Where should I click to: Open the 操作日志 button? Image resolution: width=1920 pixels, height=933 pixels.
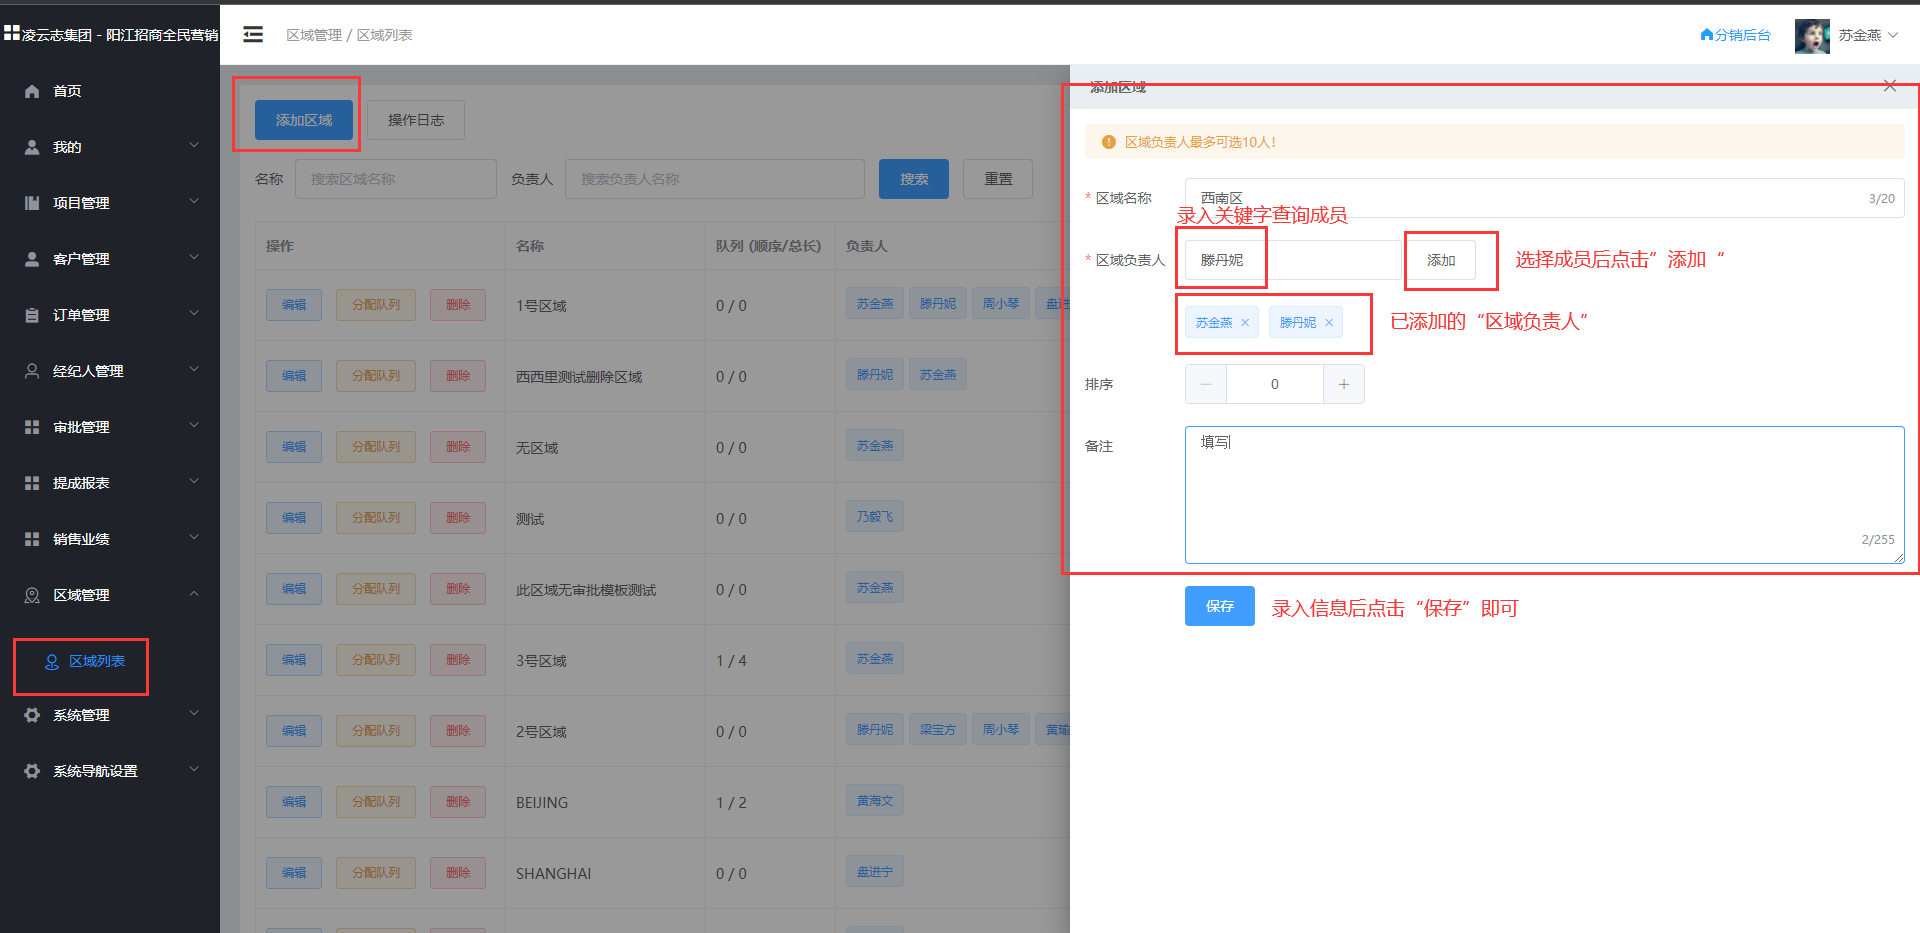click(416, 120)
